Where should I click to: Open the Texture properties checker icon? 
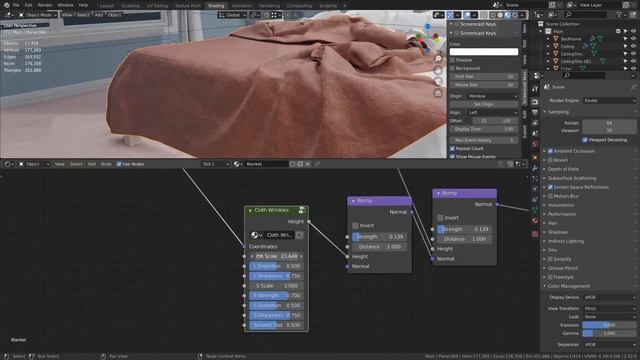535,234
